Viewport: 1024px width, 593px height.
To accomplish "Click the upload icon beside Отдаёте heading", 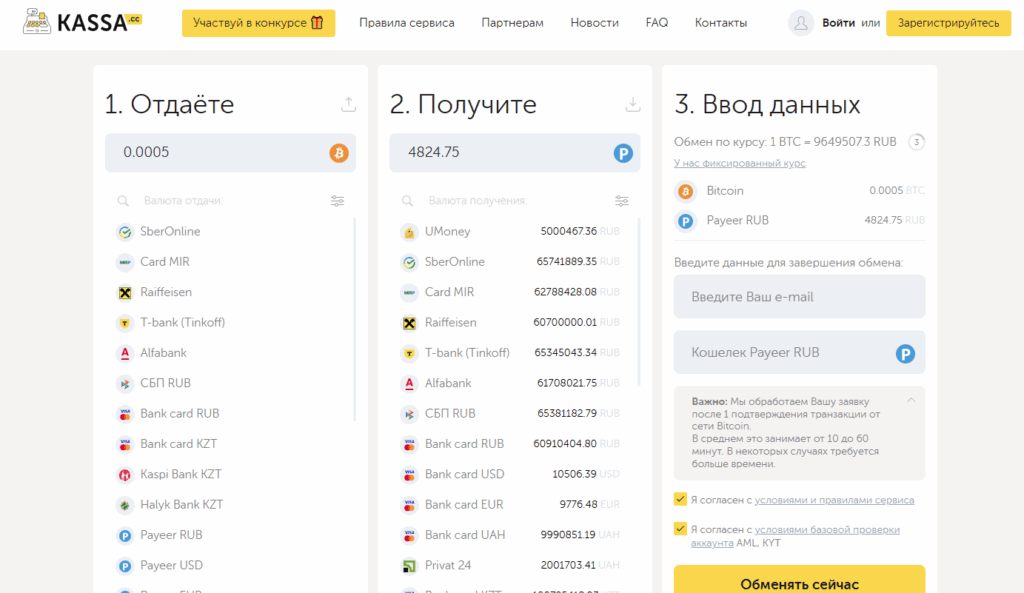I will tap(348, 104).
